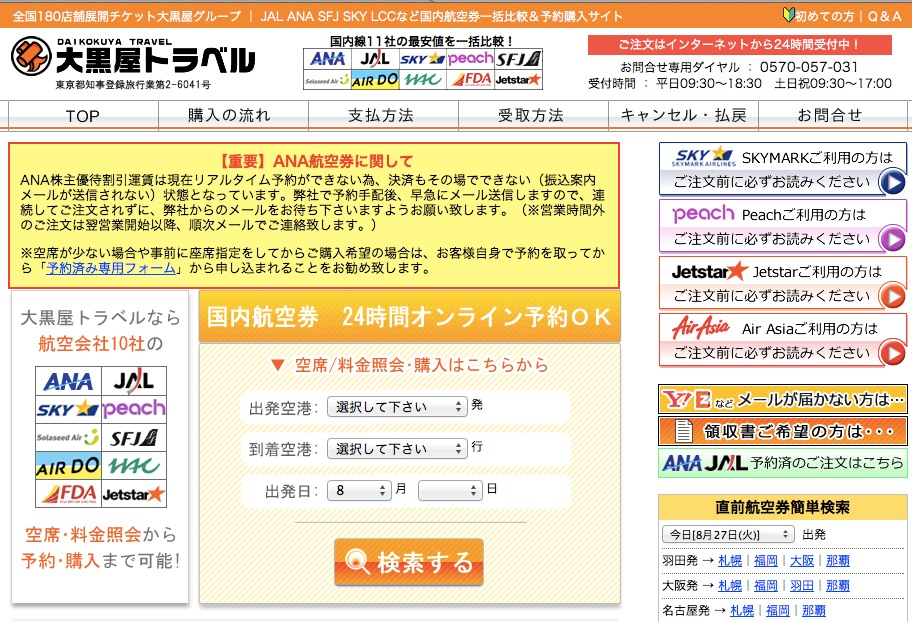
Task: Click the 東京都知事登録旅行業第2-6041号 registration text
Action: pyautogui.click(x=133, y=85)
